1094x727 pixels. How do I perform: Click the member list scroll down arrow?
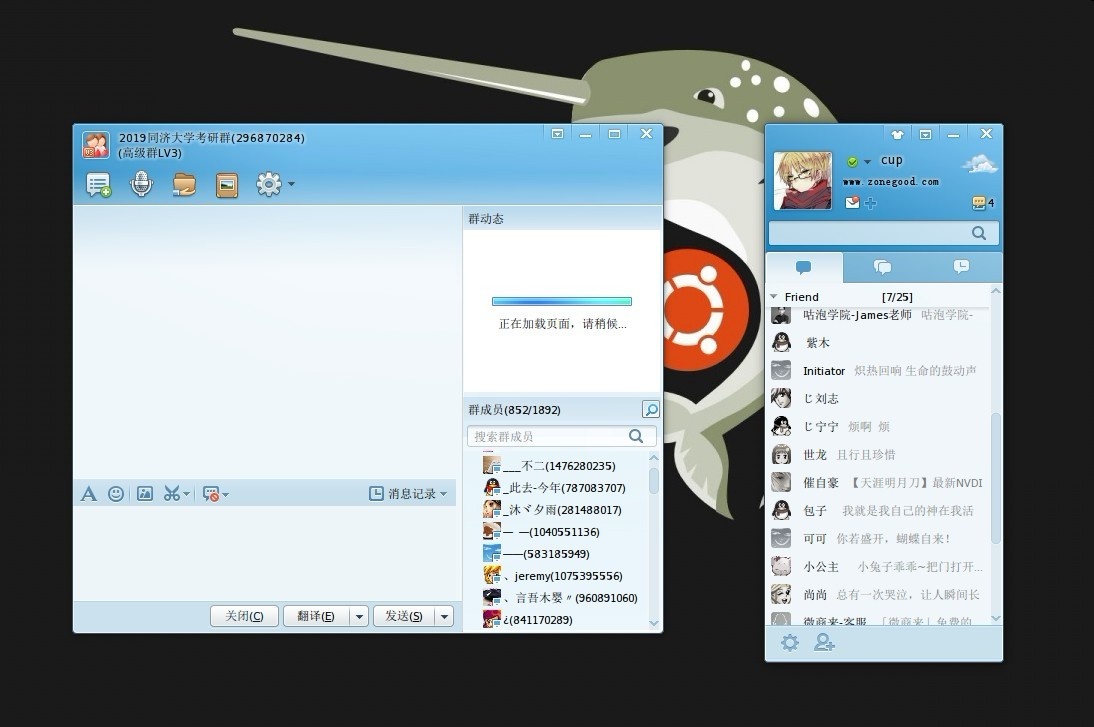pos(654,623)
